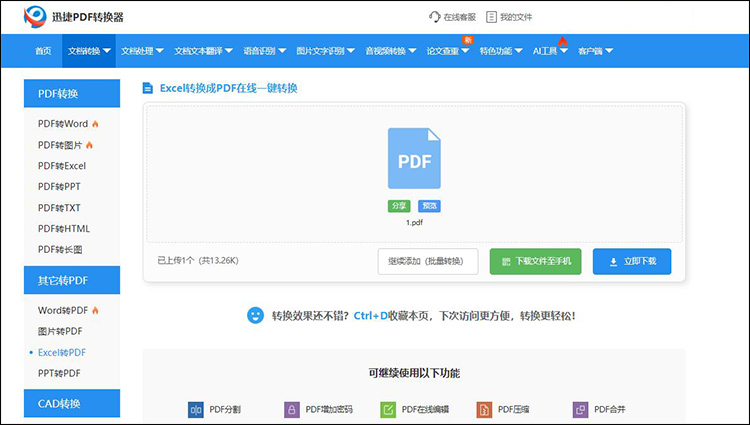Viewport: 750px width, 425px height.
Task: Click the green 分享 tag under the file
Action: [399, 206]
